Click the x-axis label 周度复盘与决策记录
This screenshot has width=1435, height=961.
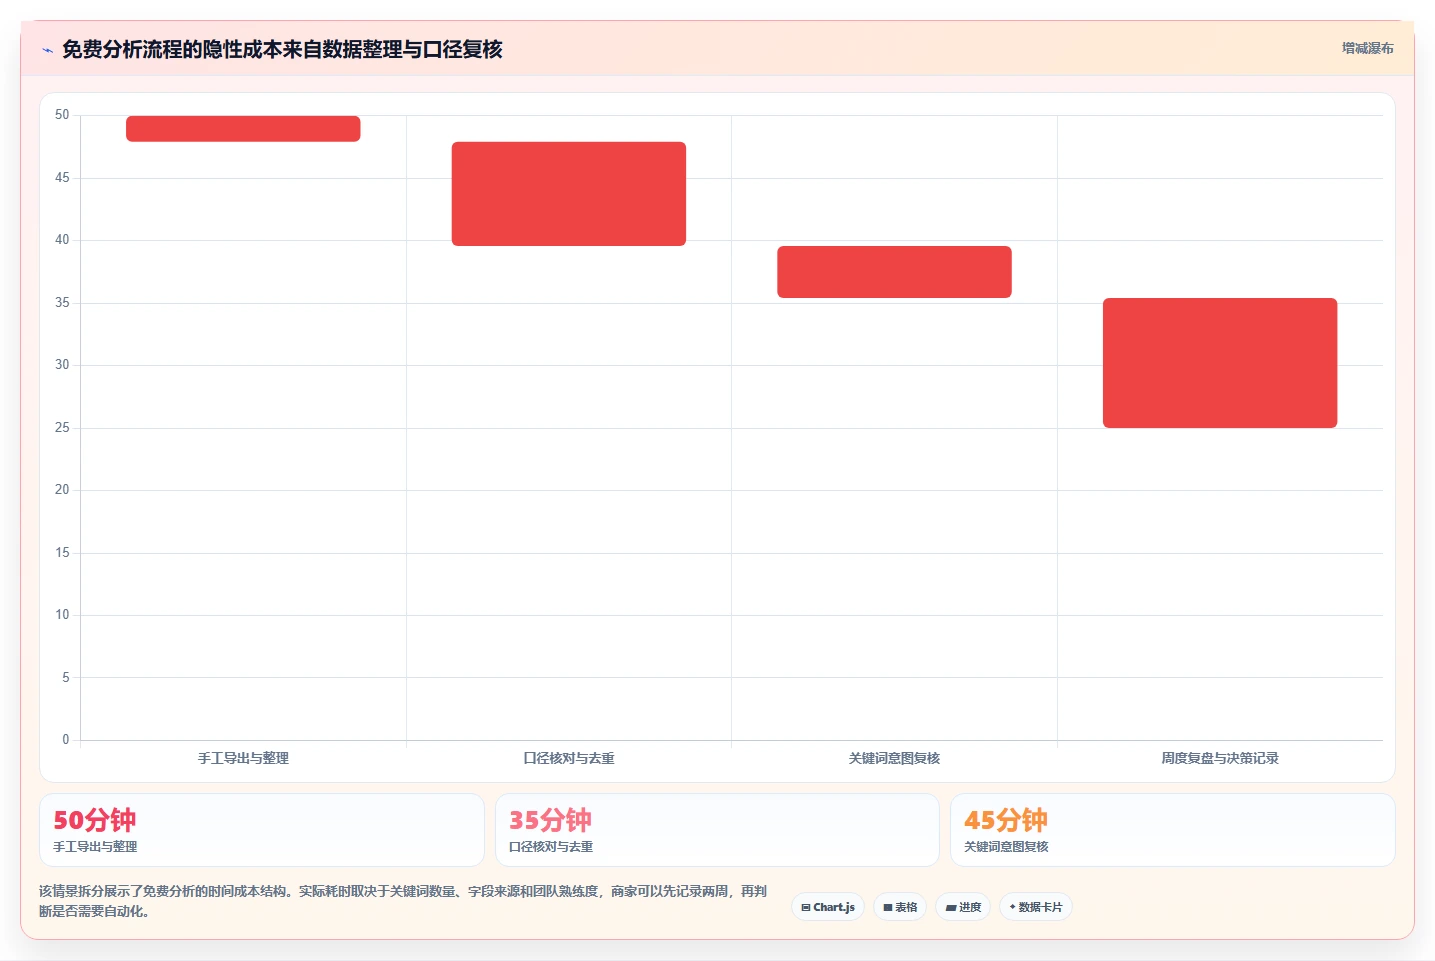(x=1220, y=758)
